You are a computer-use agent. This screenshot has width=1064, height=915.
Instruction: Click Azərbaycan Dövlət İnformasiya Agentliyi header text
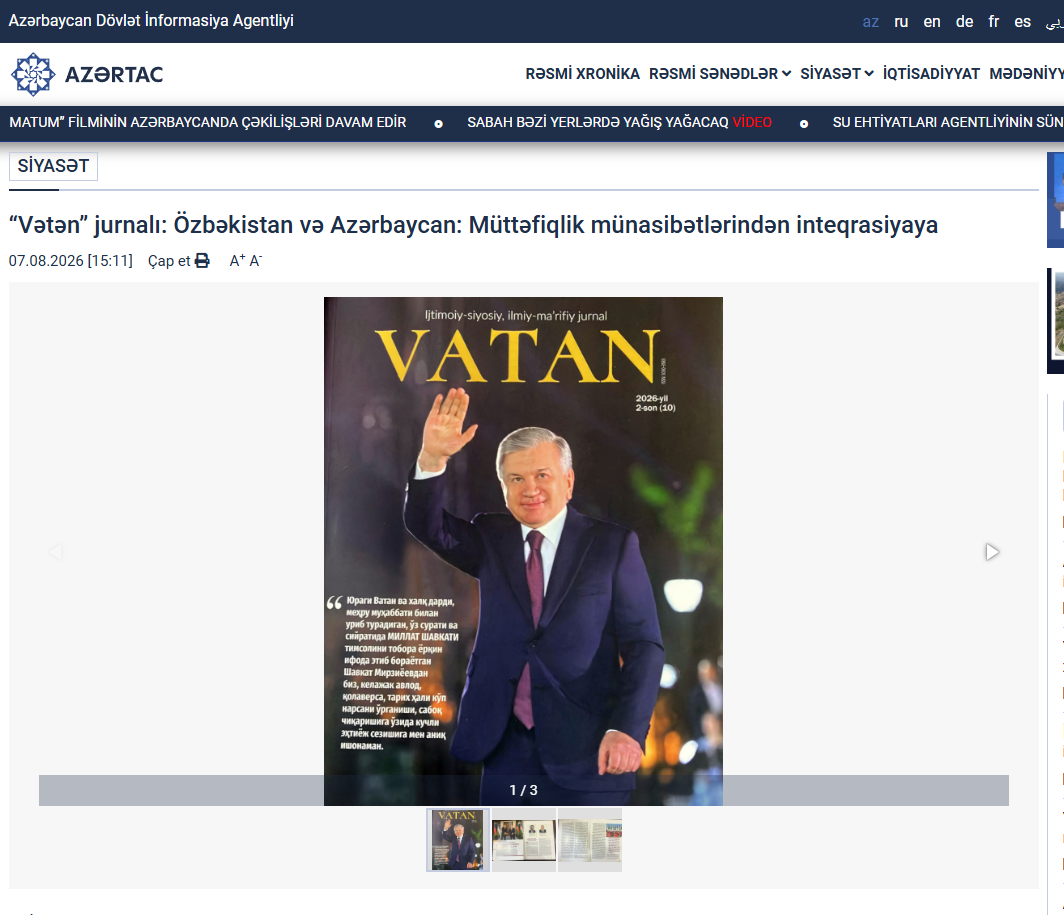151,20
